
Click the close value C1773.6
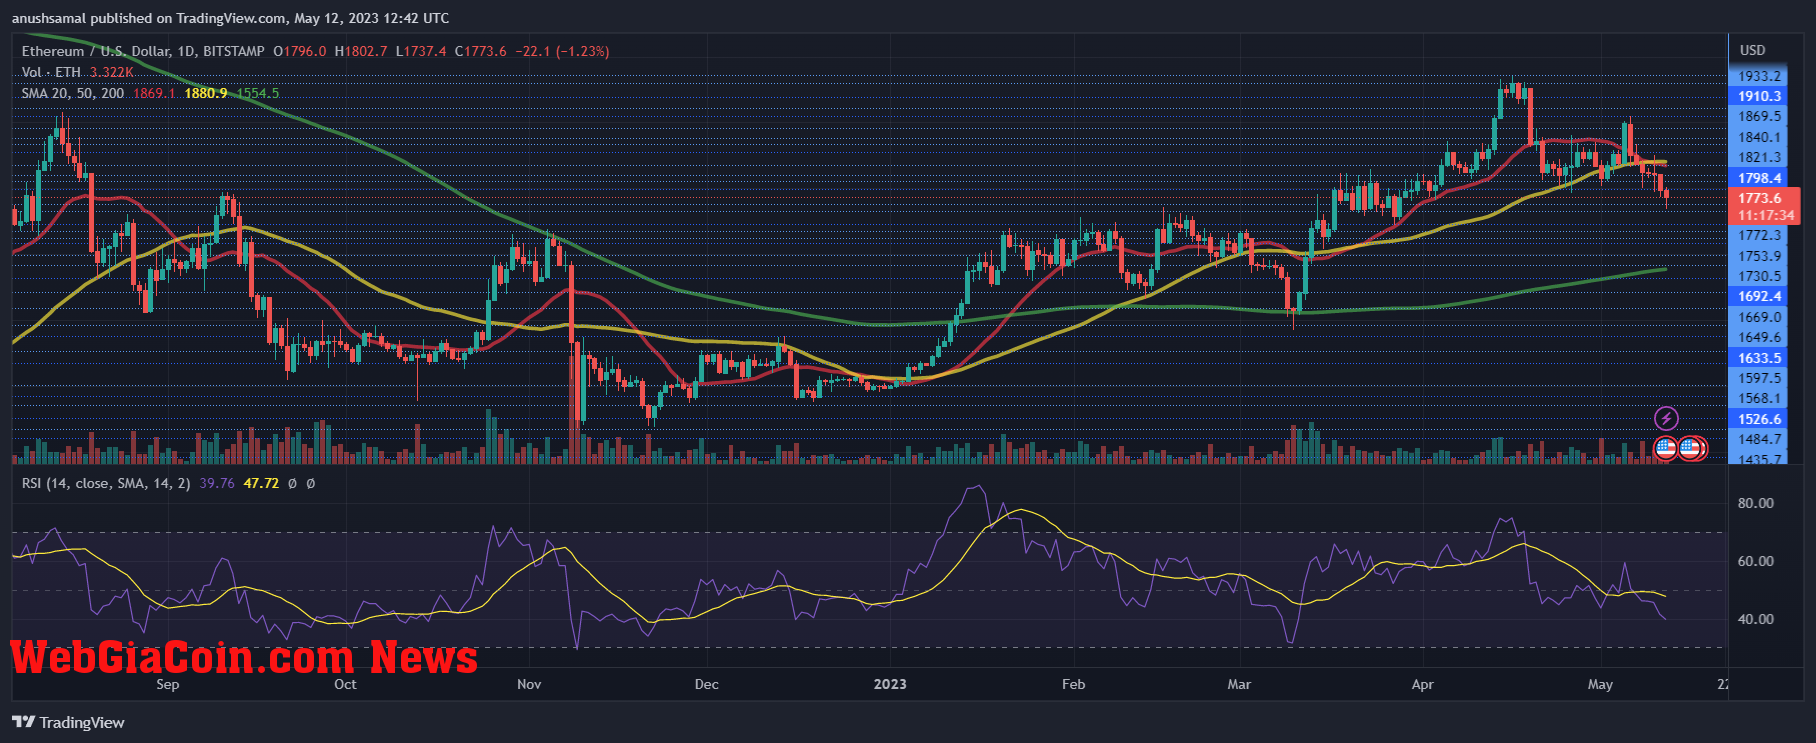click(481, 51)
